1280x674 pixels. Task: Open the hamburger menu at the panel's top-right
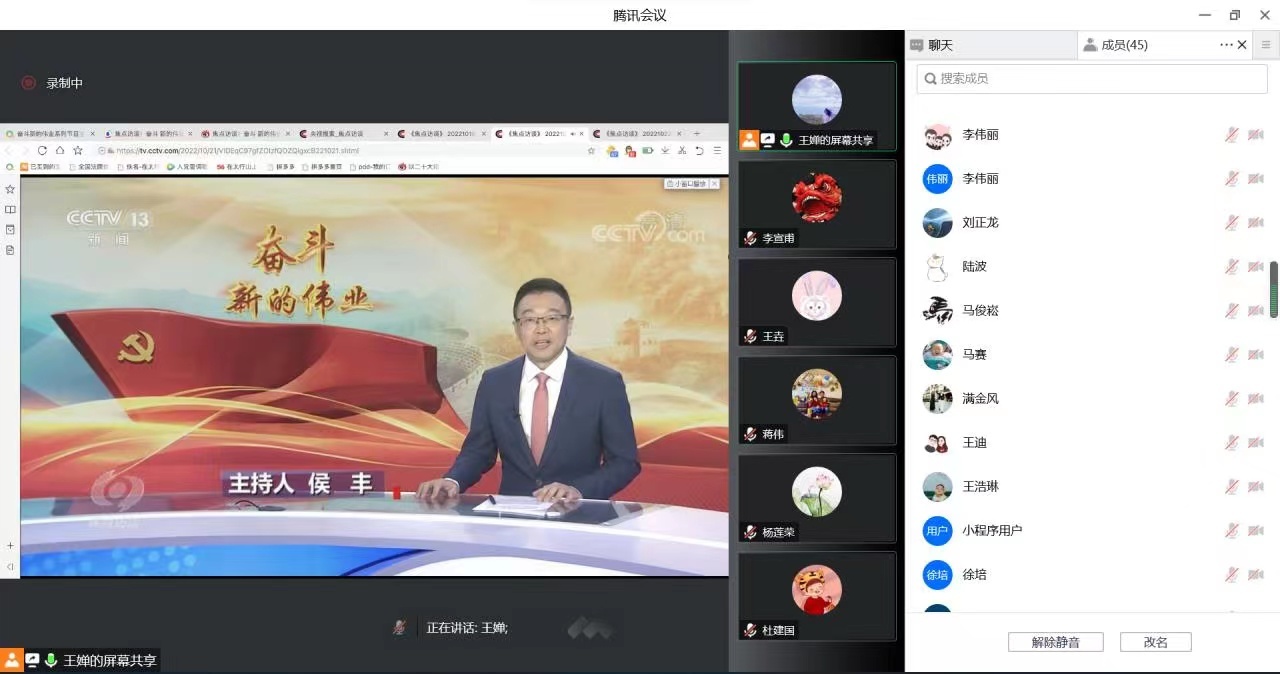coord(1266,45)
